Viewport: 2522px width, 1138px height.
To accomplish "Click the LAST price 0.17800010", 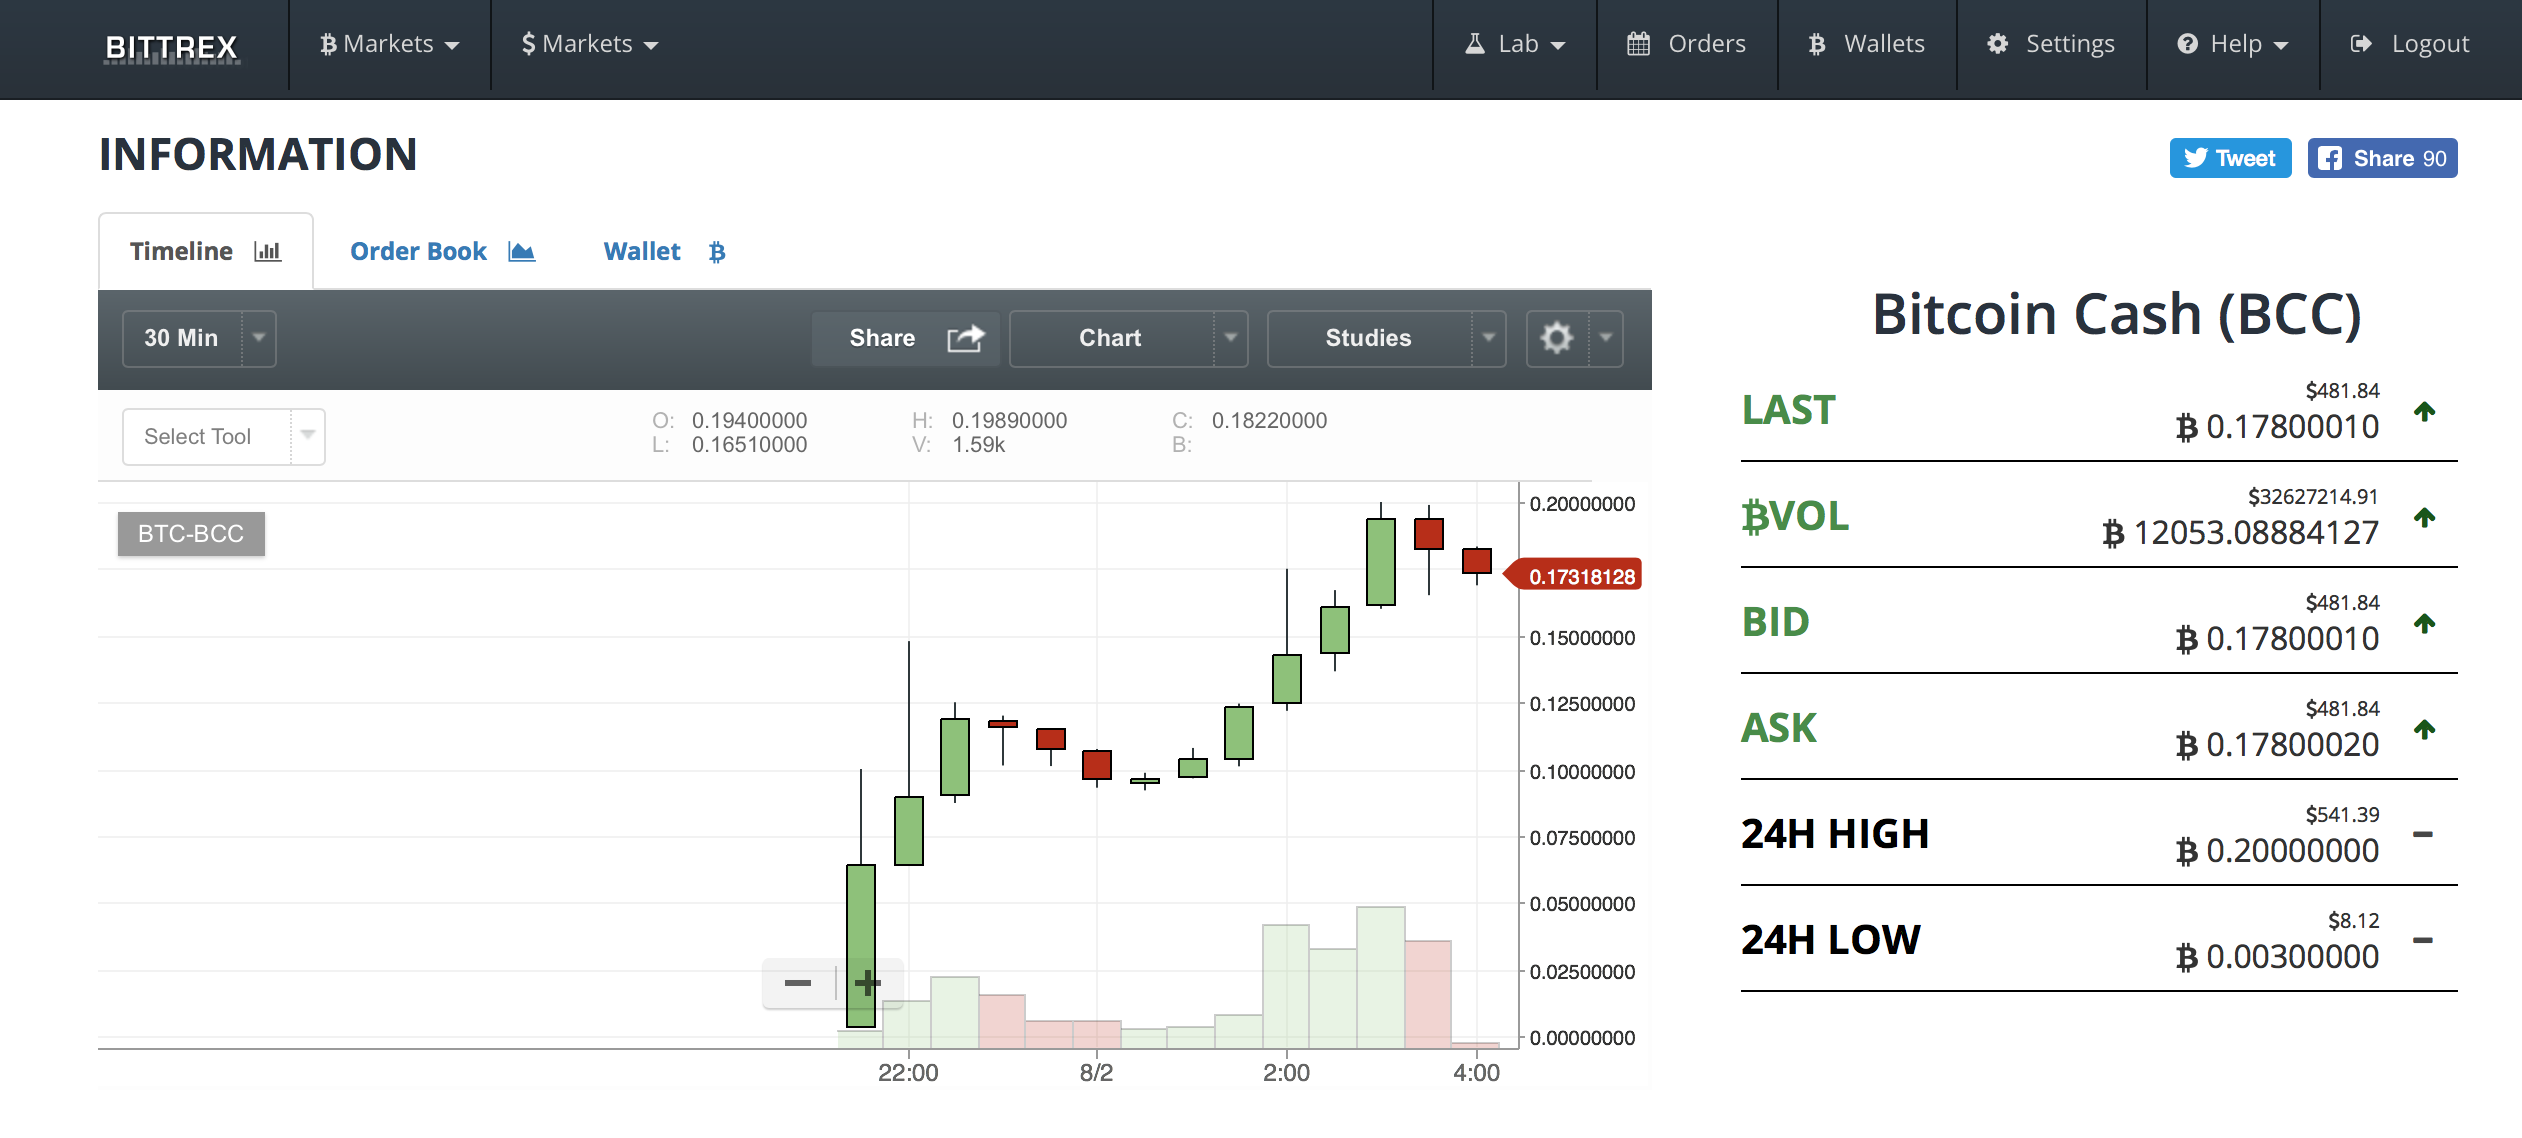I will click(2277, 427).
